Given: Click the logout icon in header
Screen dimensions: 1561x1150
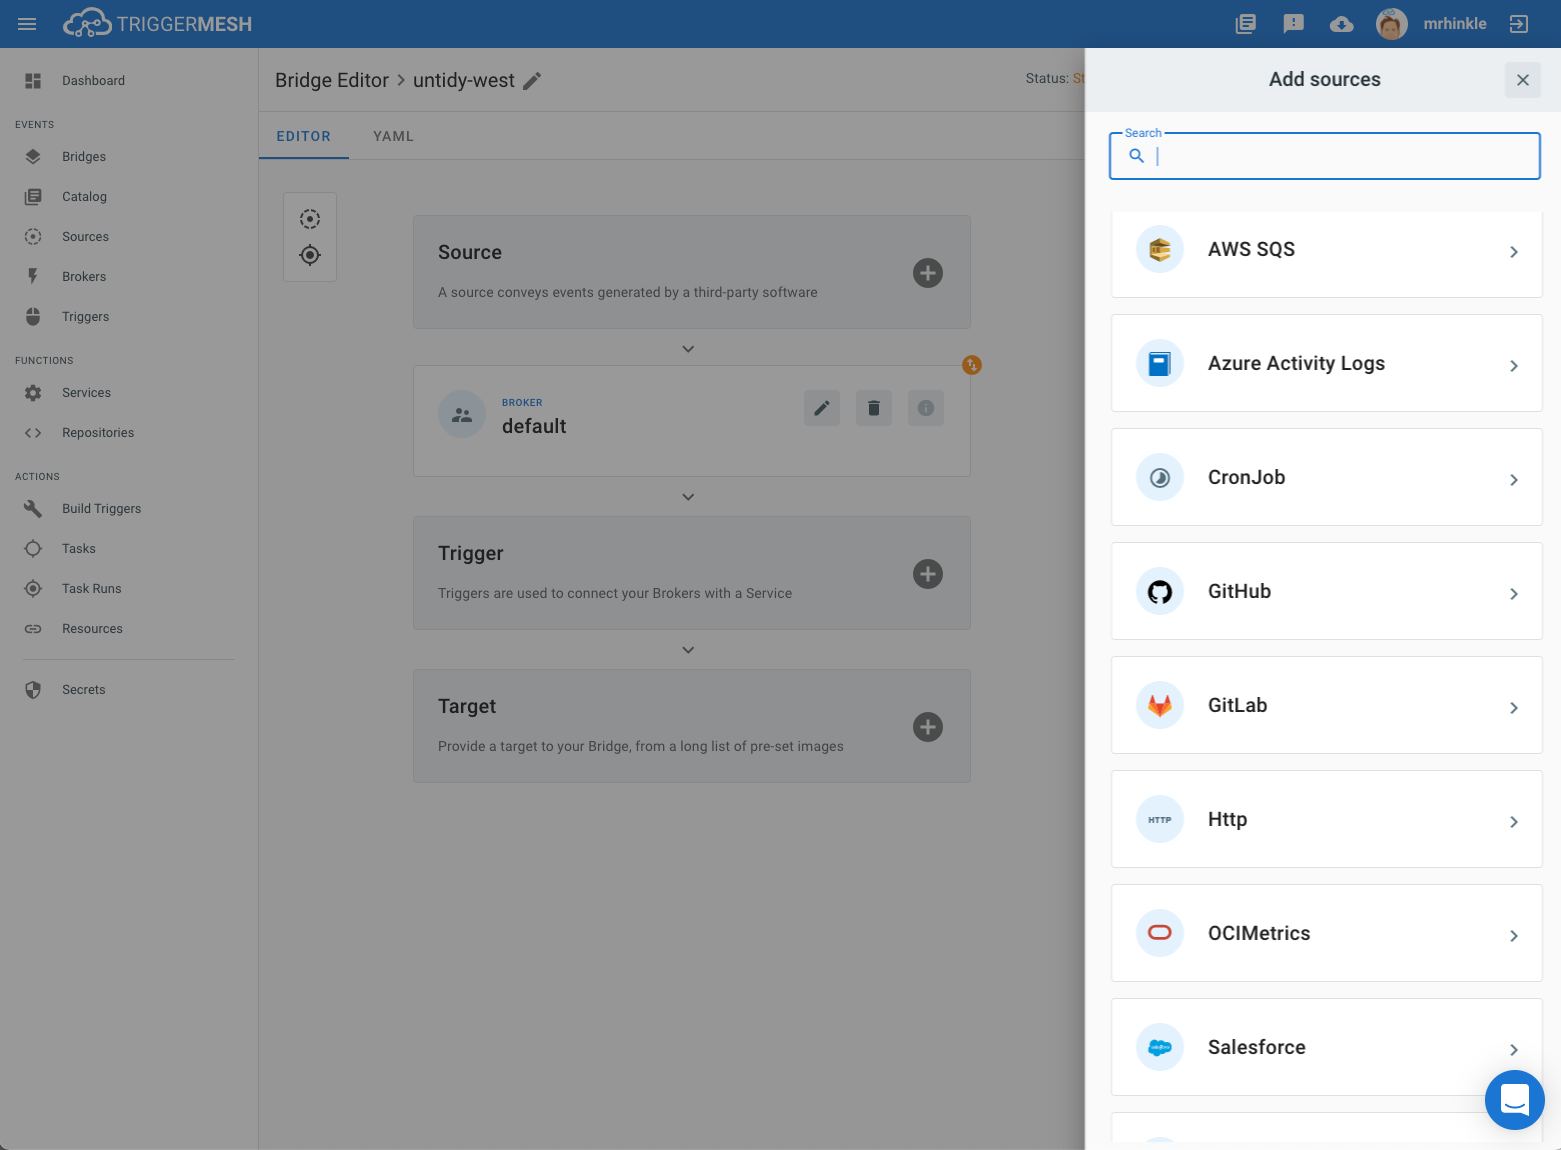Looking at the screenshot, I should coord(1519,24).
